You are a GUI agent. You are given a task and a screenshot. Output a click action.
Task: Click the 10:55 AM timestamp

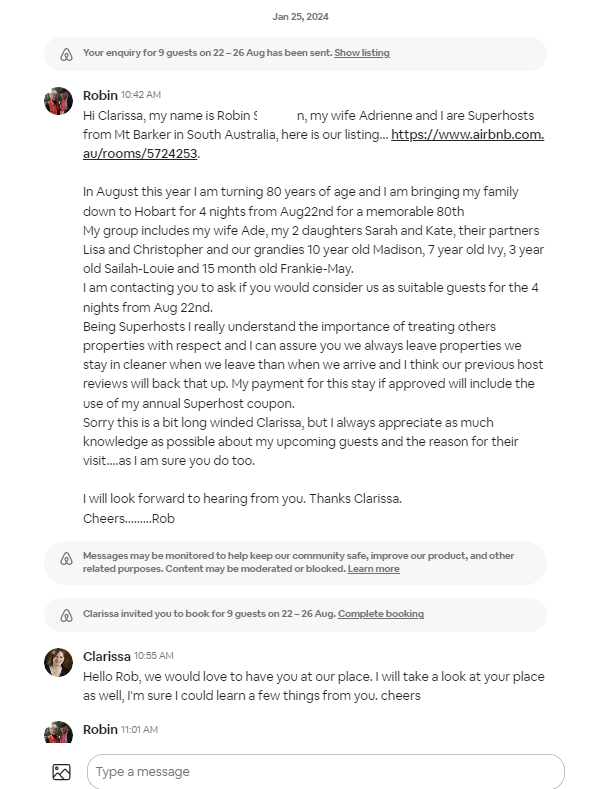(154, 656)
